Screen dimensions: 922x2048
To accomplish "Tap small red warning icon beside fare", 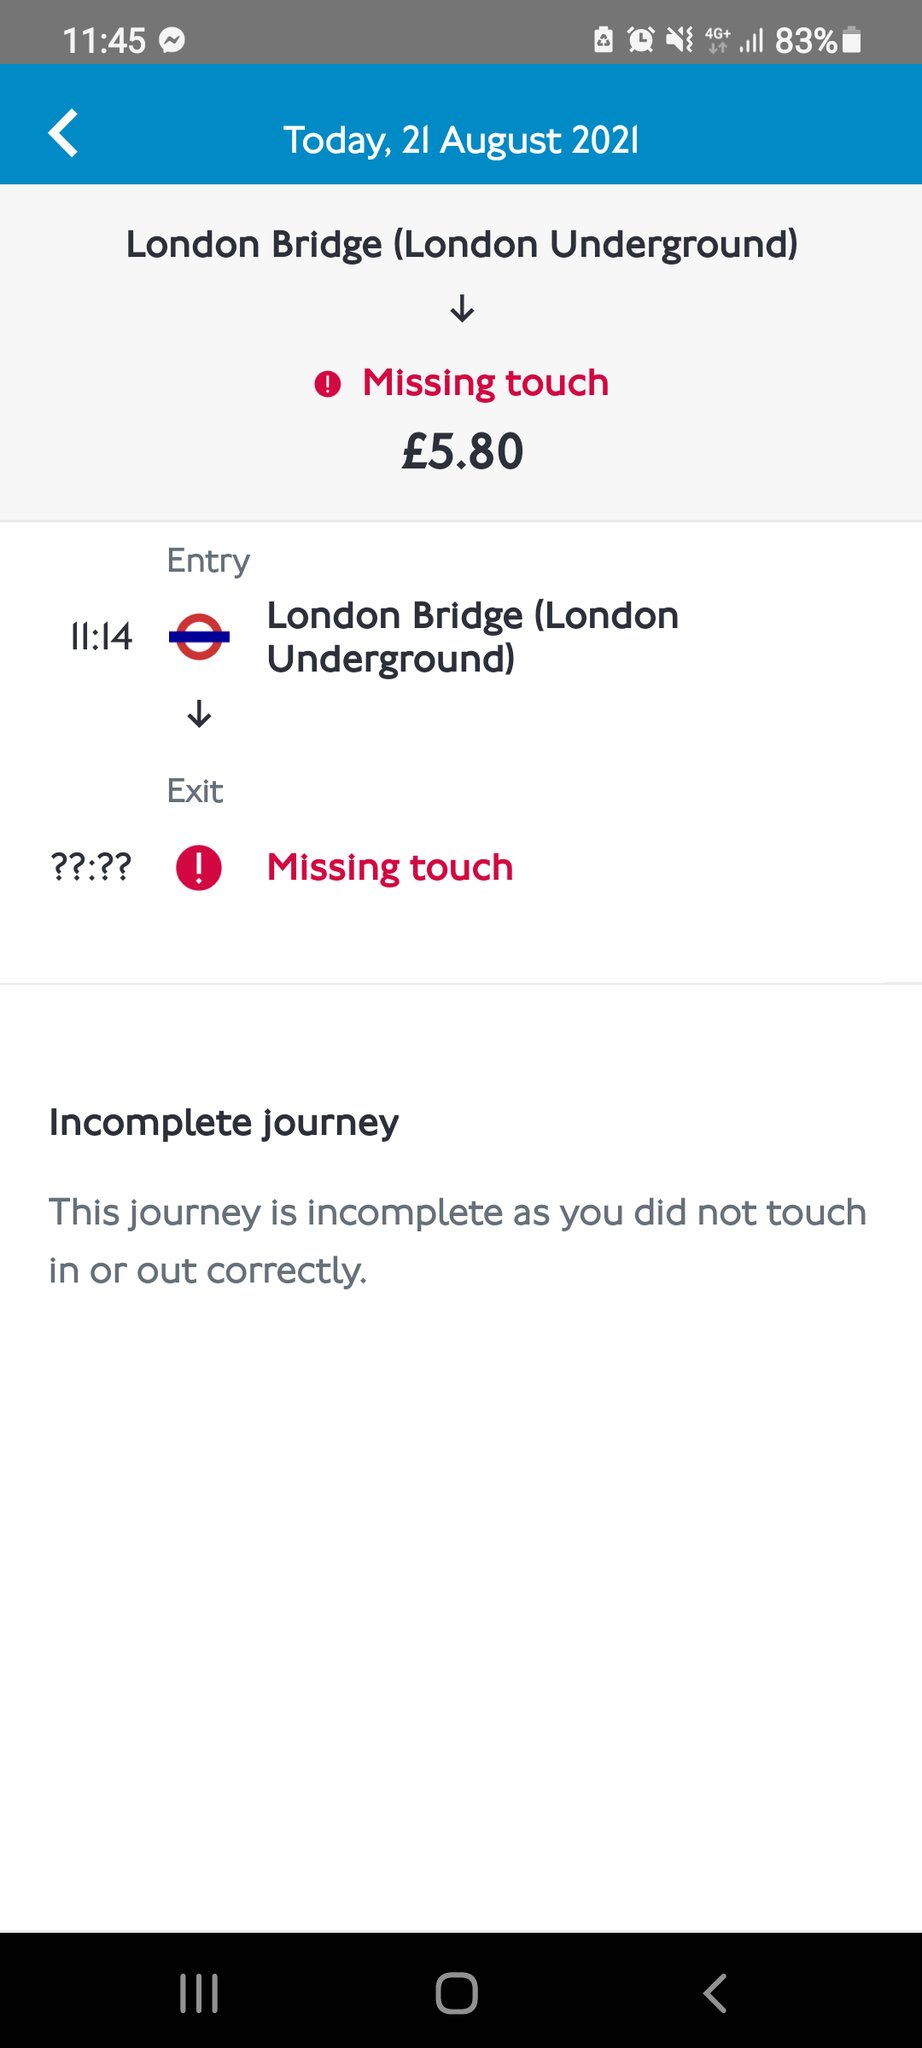I will [x=327, y=384].
